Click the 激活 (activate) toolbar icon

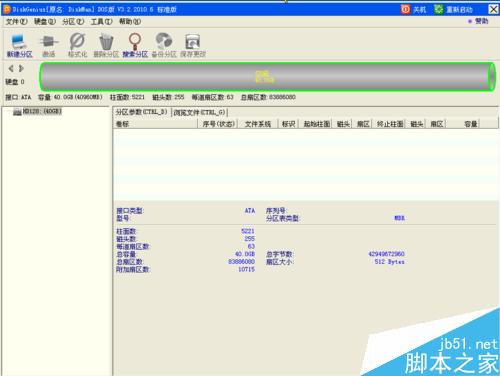point(49,45)
